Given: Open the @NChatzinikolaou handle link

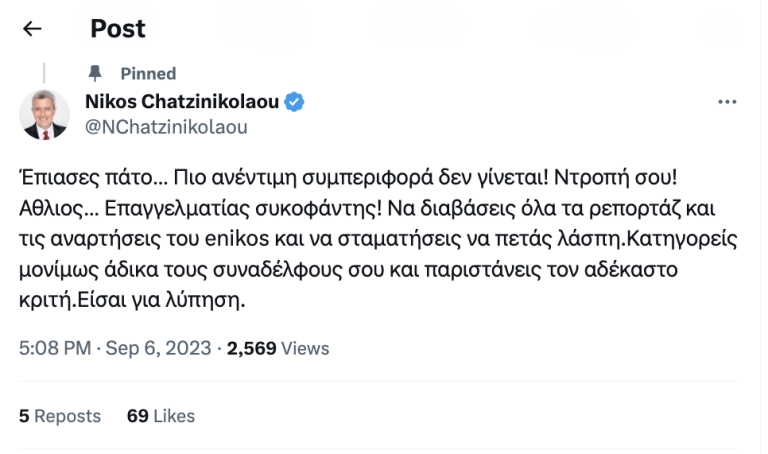Looking at the screenshot, I should click(166, 127).
